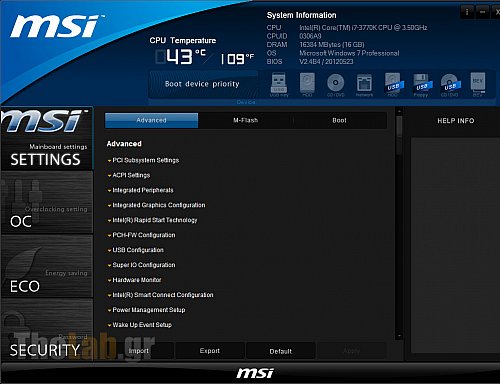Click the Import button
The image size is (500, 384).
[139, 351]
